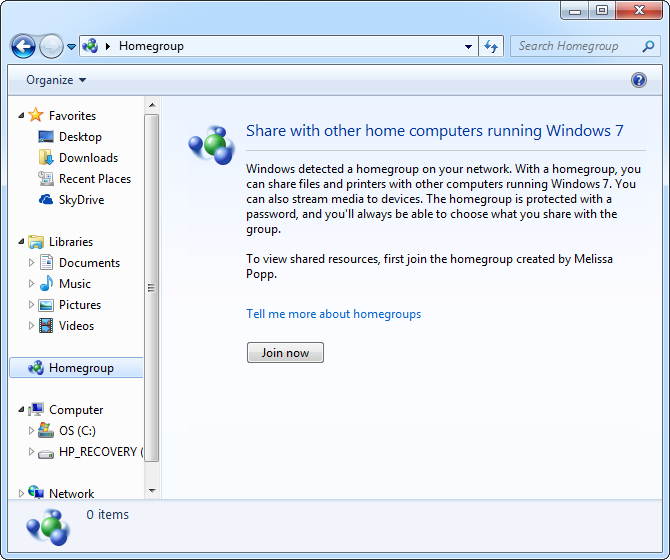This screenshot has width=670, height=560.
Task: Select Network in navigation pane
Action: click(x=71, y=493)
